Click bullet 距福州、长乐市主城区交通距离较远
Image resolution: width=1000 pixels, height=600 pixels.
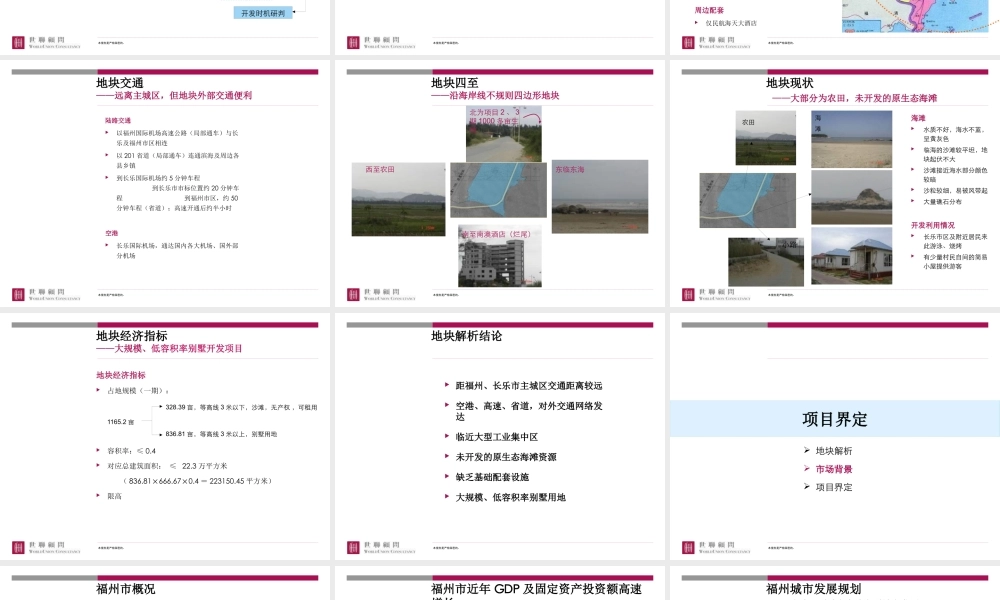(x=529, y=386)
